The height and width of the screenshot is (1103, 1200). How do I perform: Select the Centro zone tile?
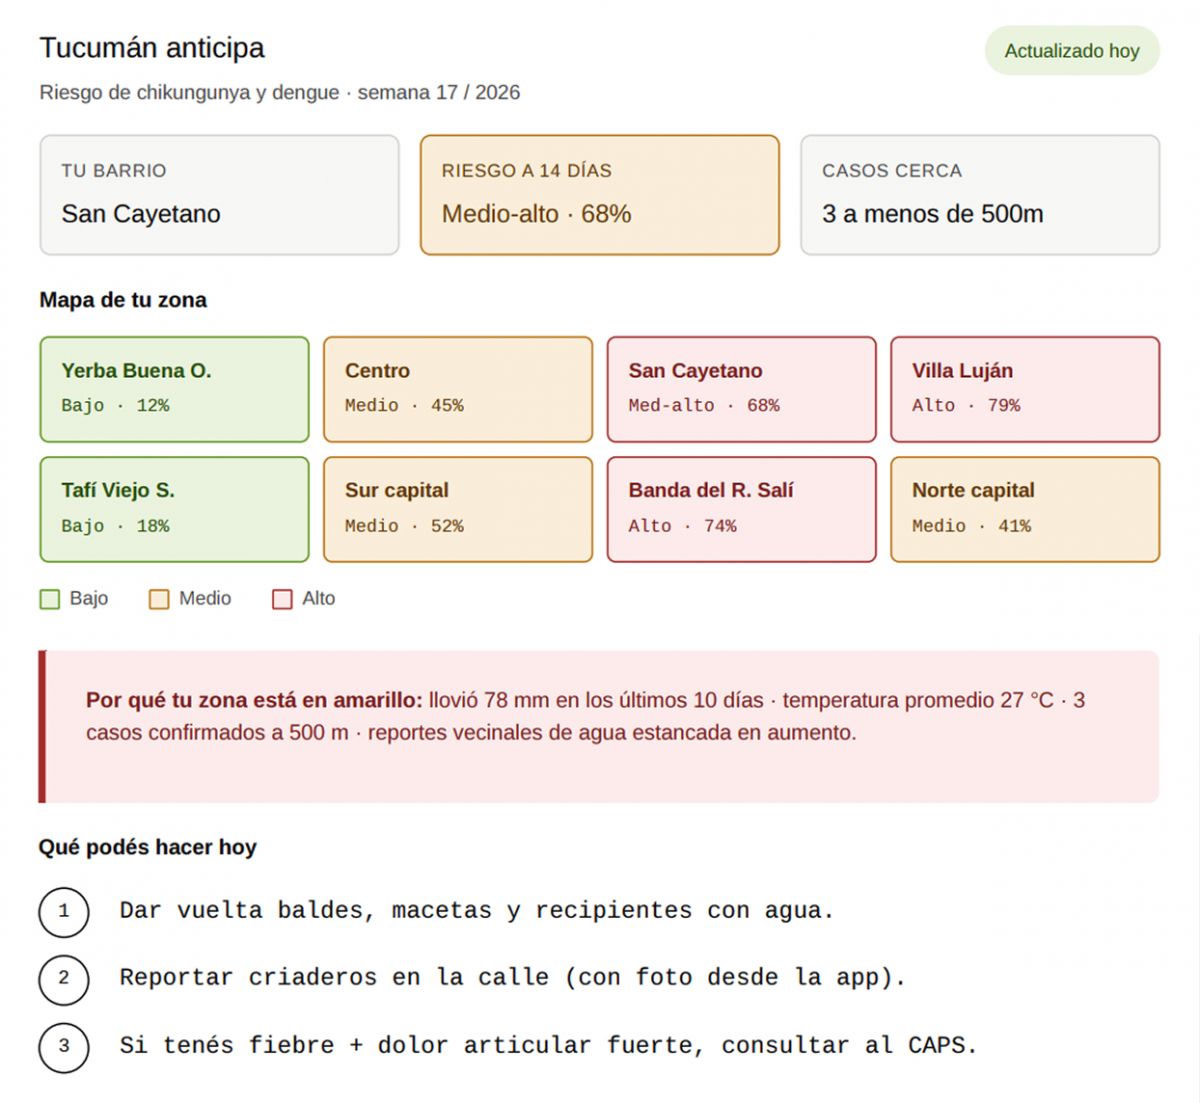coord(458,389)
